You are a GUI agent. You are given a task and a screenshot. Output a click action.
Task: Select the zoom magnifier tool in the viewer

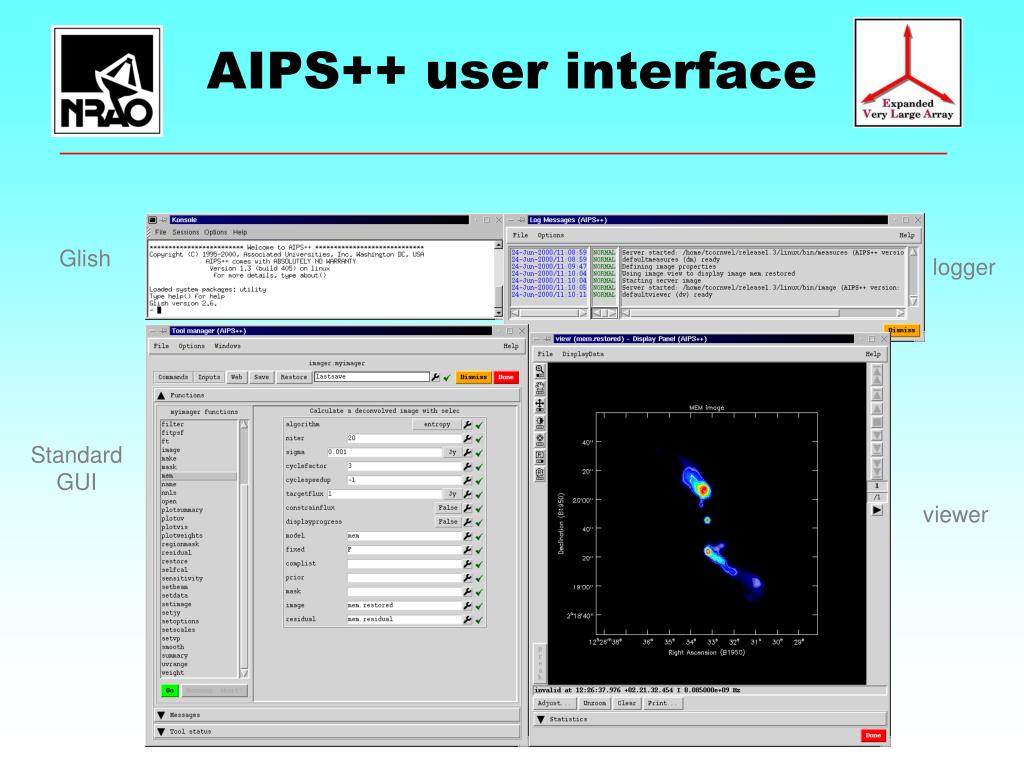[540, 371]
